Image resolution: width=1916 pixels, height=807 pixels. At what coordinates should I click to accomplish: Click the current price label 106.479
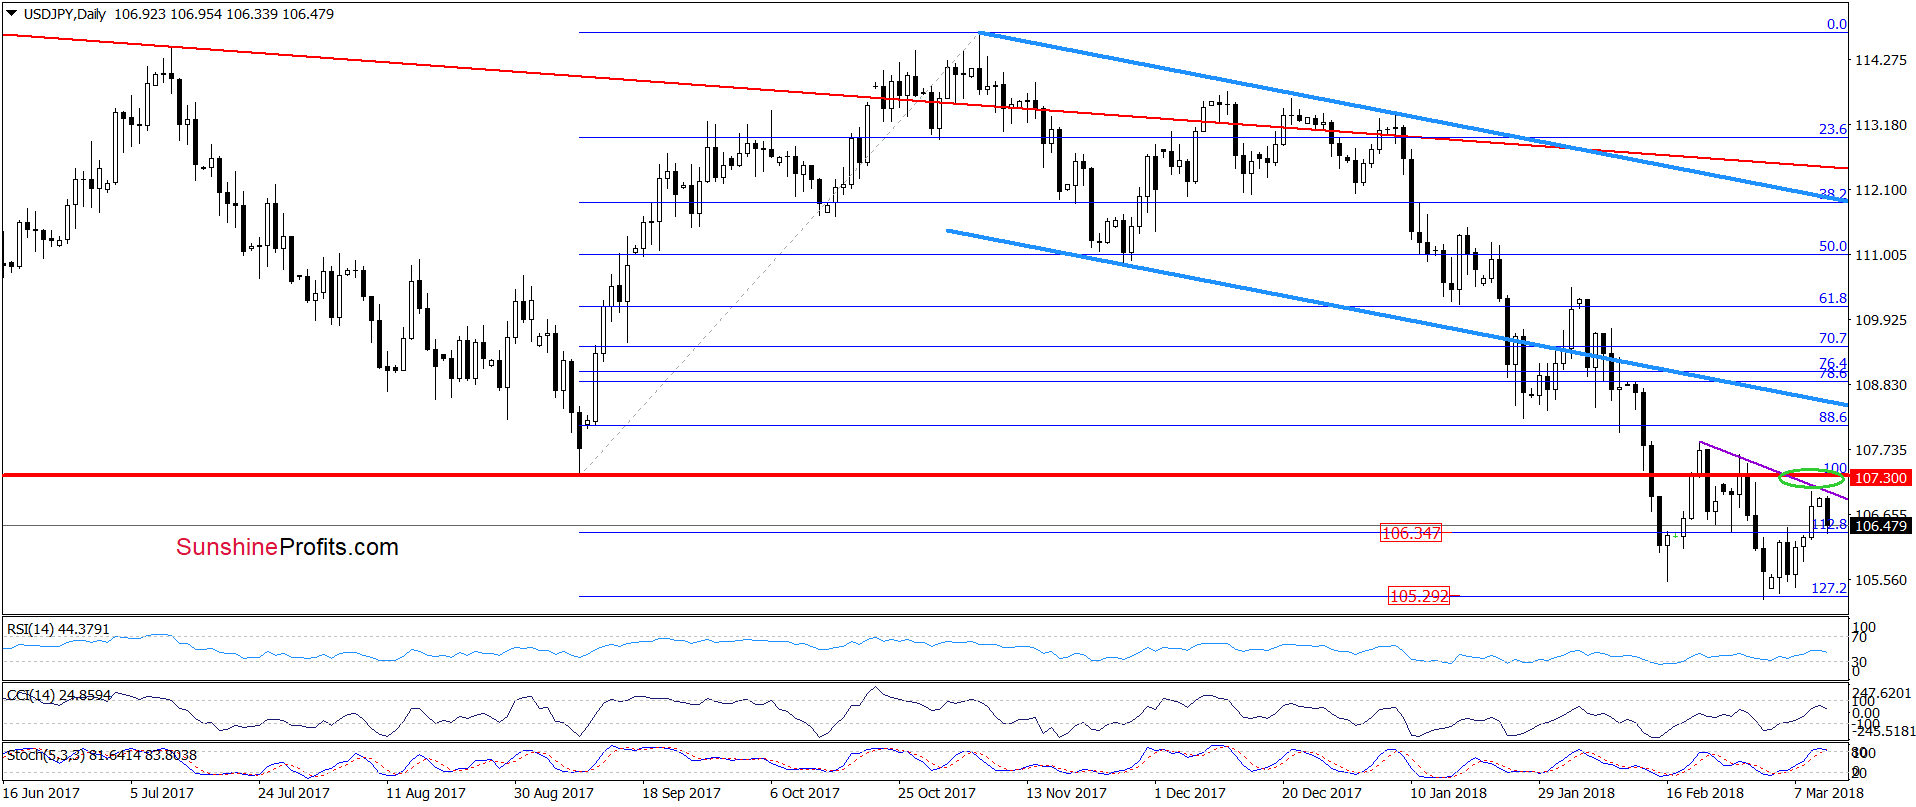tap(1881, 526)
